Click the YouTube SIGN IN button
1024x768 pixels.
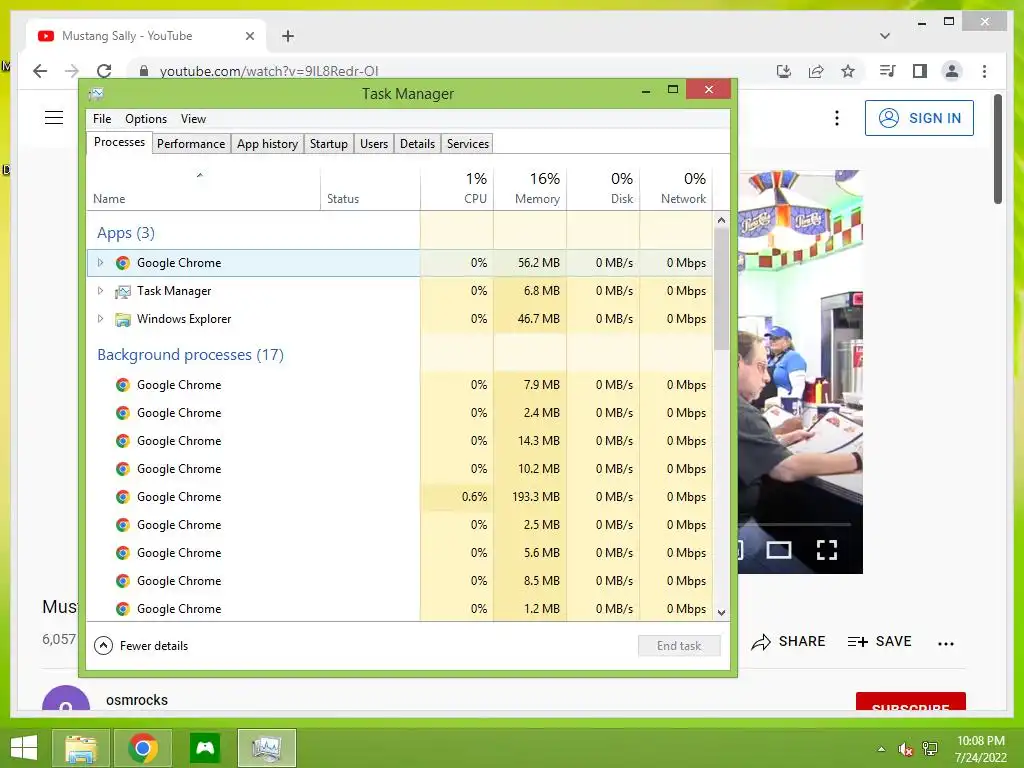coord(919,118)
